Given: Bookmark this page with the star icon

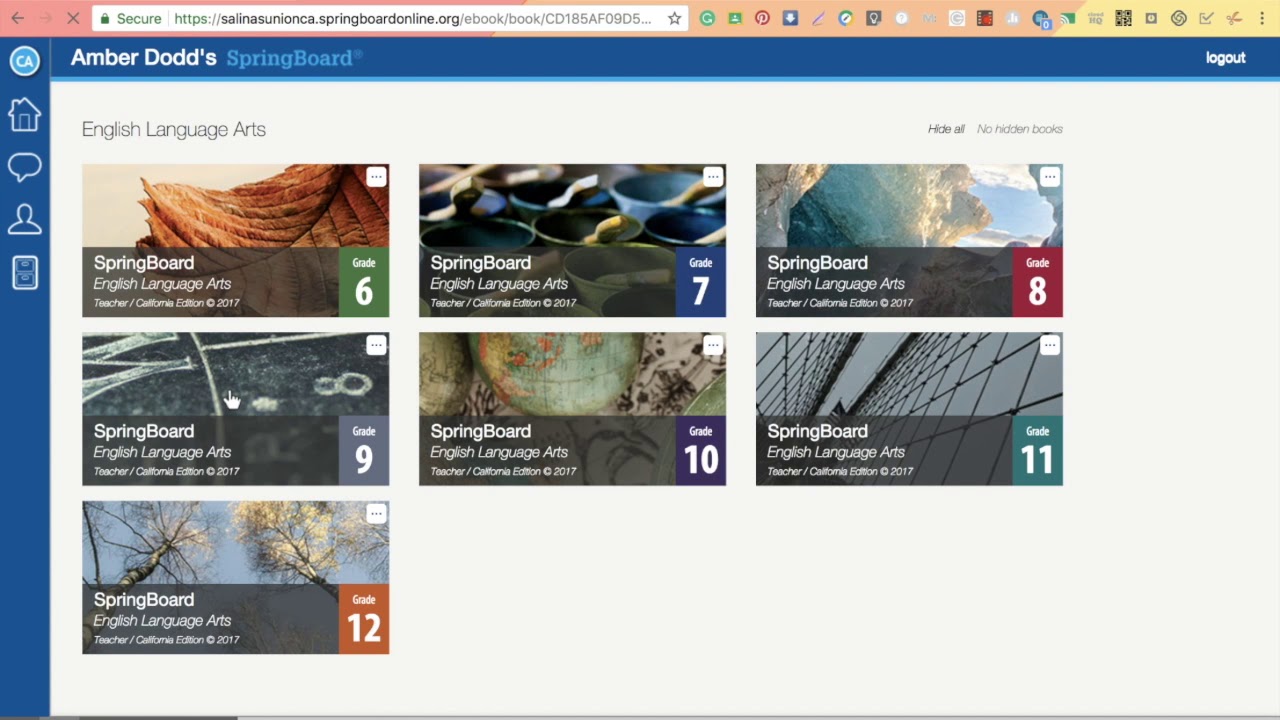Looking at the screenshot, I should [x=675, y=18].
